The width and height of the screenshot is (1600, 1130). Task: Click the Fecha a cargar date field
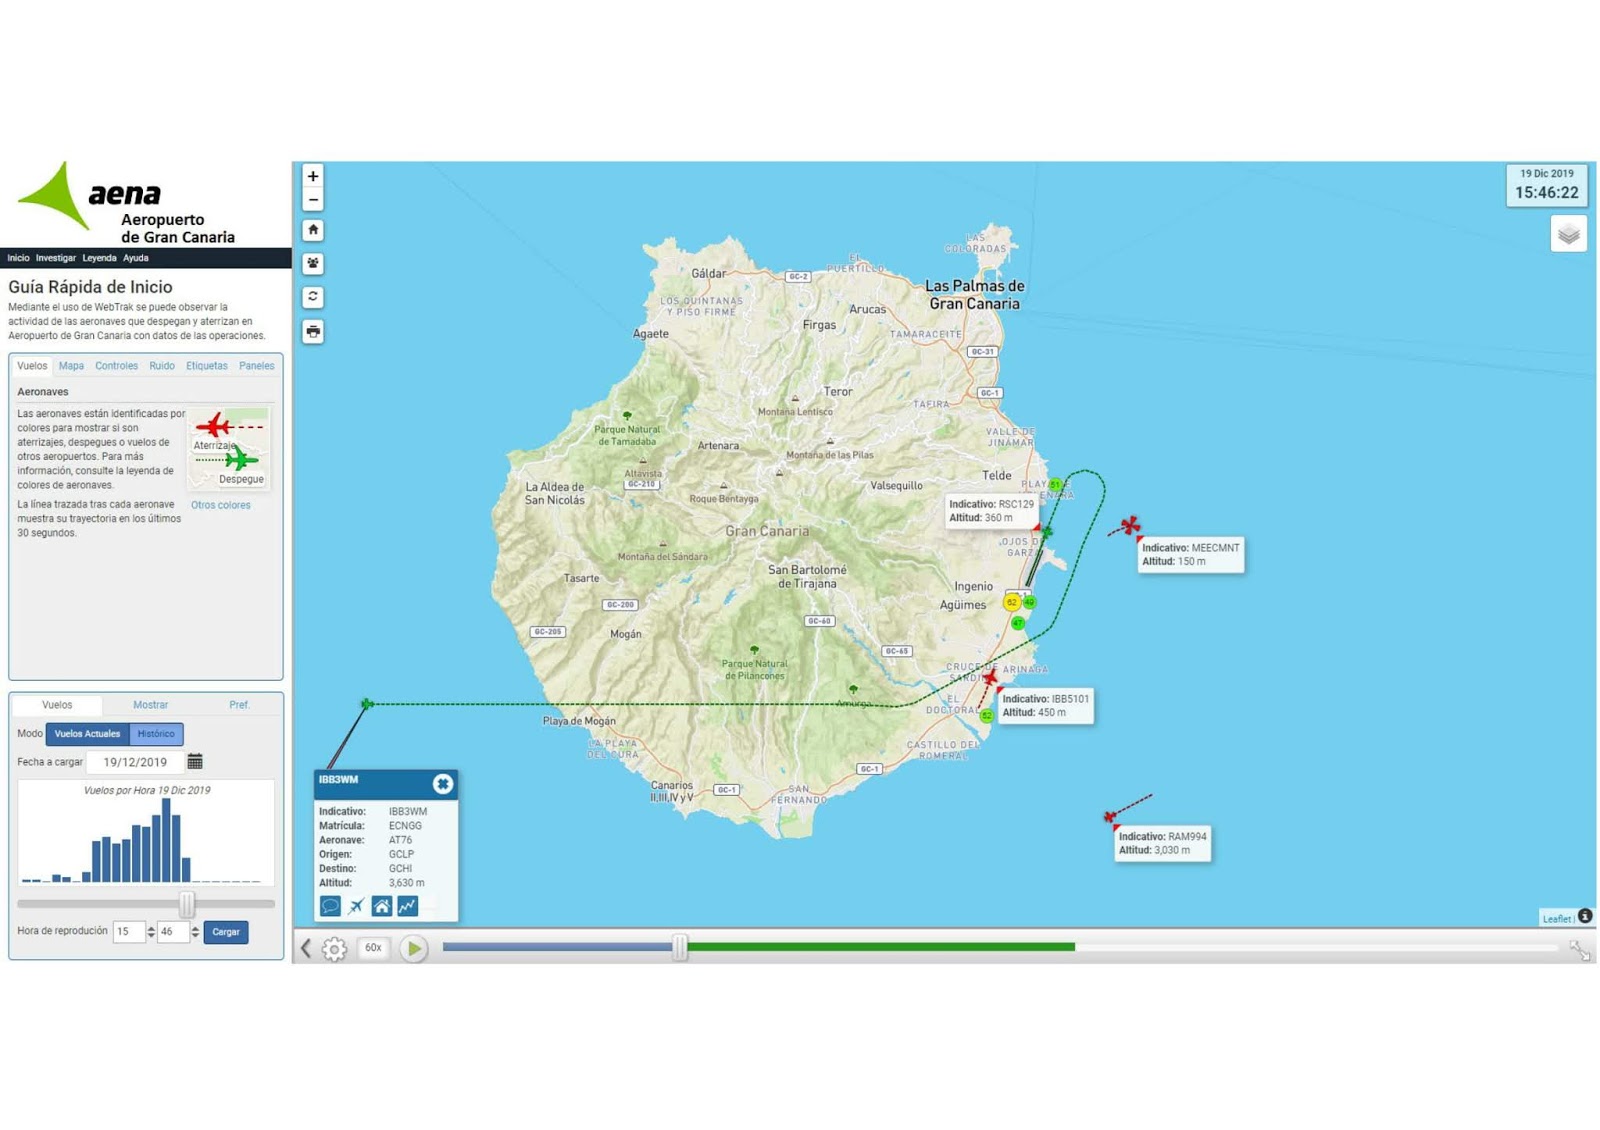coord(135,762)
